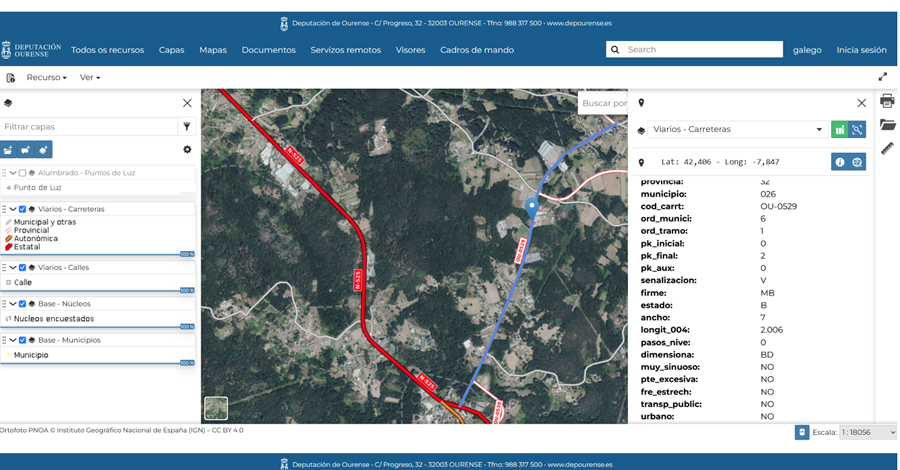Select the ruler measurement tool
900x470 pixels.
point(887,149)
